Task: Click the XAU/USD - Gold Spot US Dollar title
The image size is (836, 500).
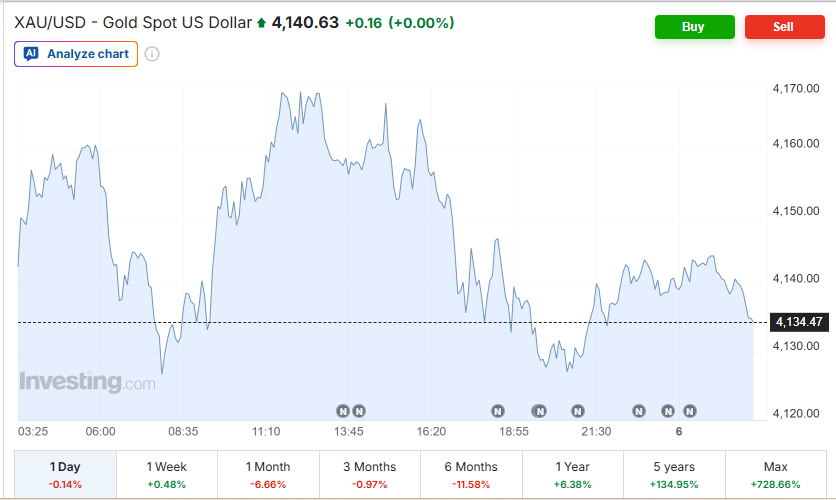Action: (x=133, y=23)
